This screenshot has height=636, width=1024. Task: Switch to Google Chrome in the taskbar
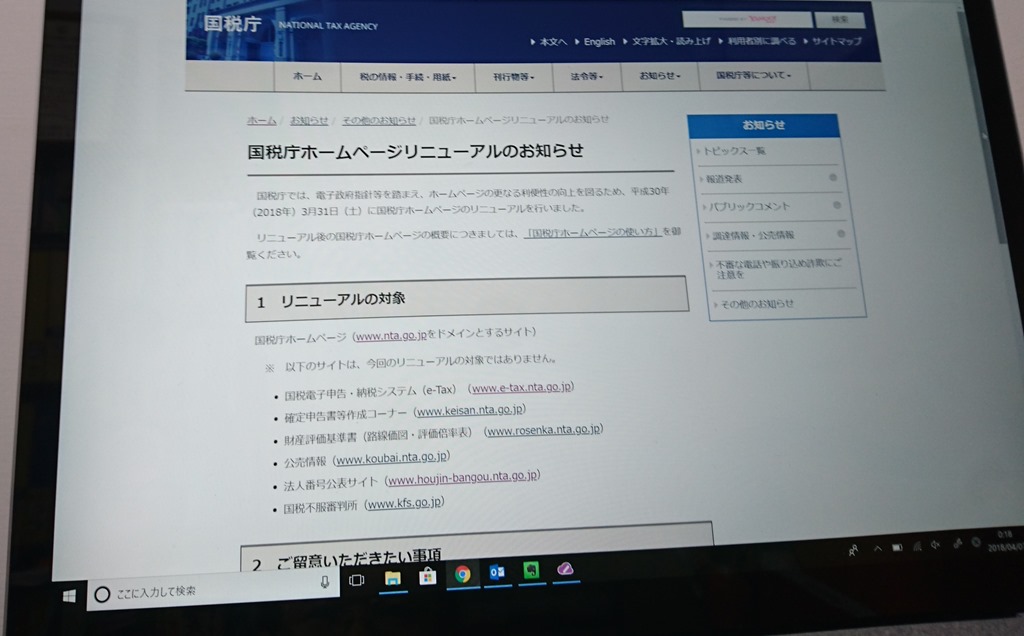pyautogui.click(x=462, y=574)
